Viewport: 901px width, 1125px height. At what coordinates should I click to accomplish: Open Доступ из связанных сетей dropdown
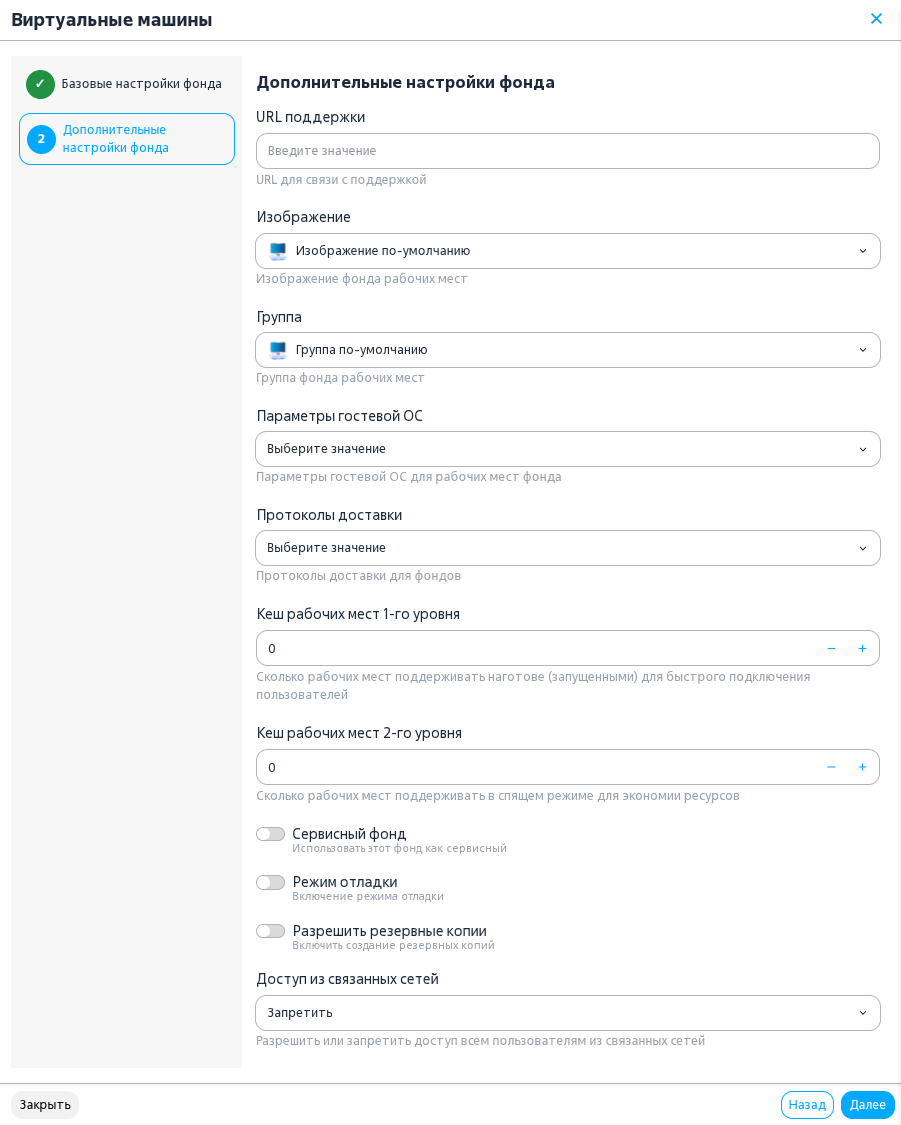[x=567, y=1013]
